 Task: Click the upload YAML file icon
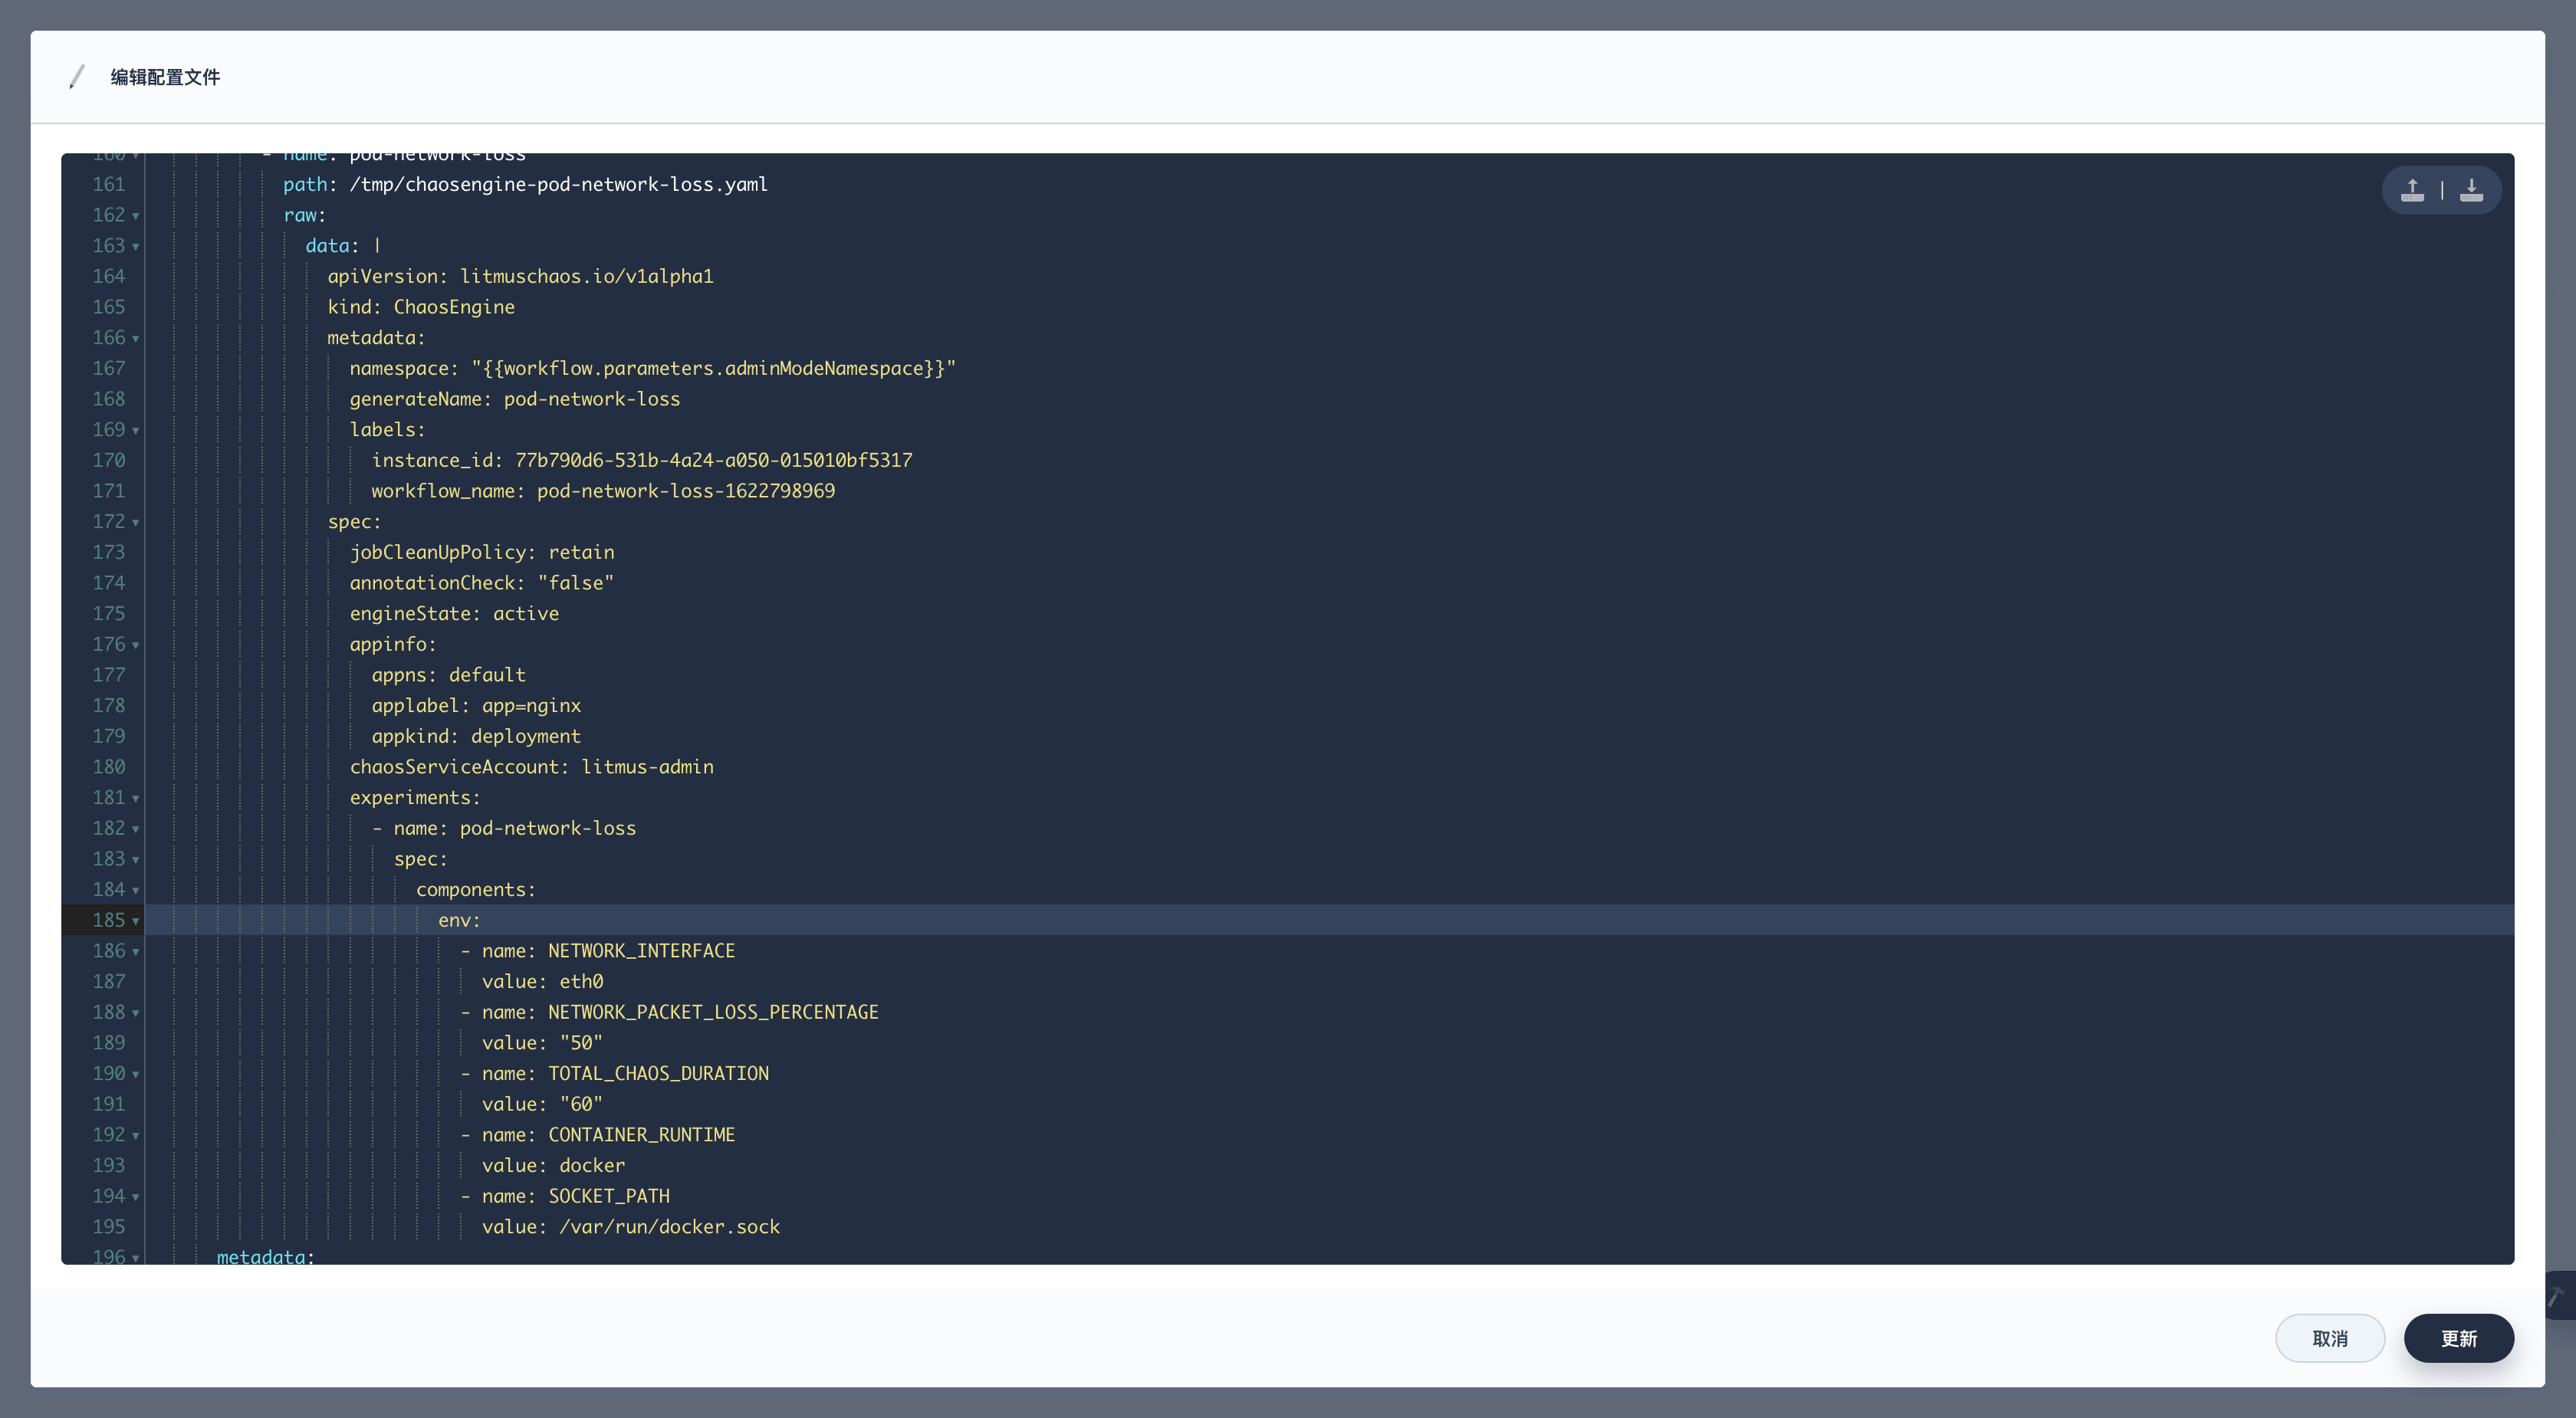click(x=2412, y=190)
